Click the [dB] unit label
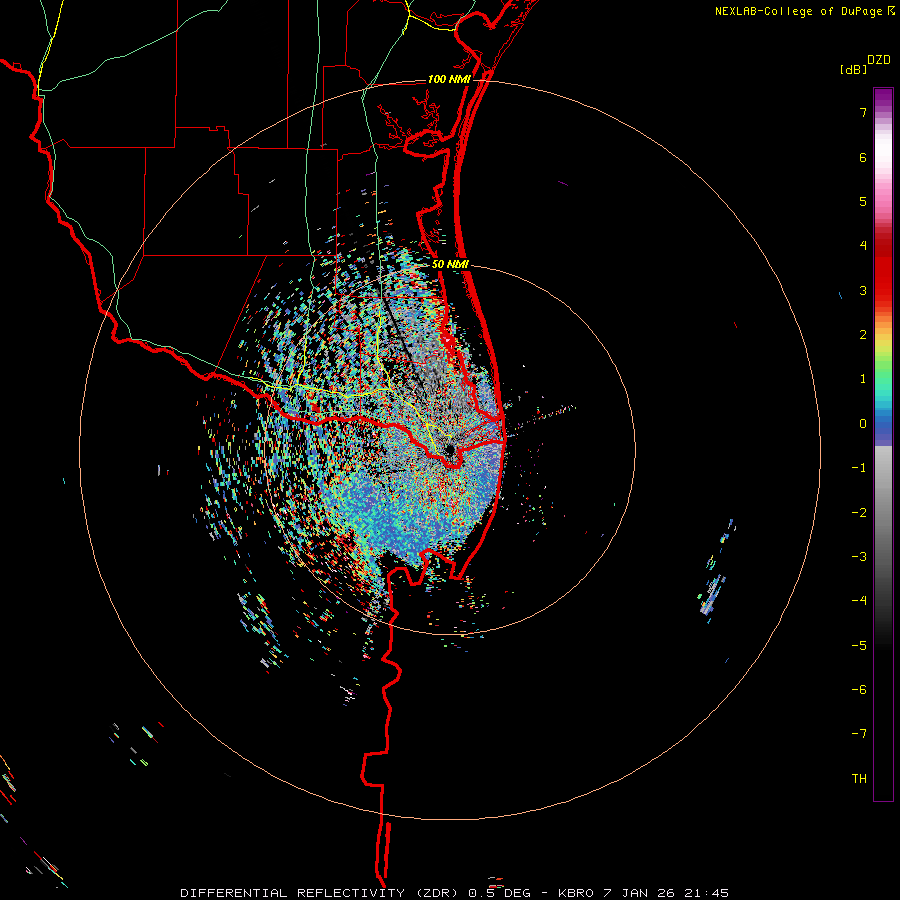 coord(853,70)
